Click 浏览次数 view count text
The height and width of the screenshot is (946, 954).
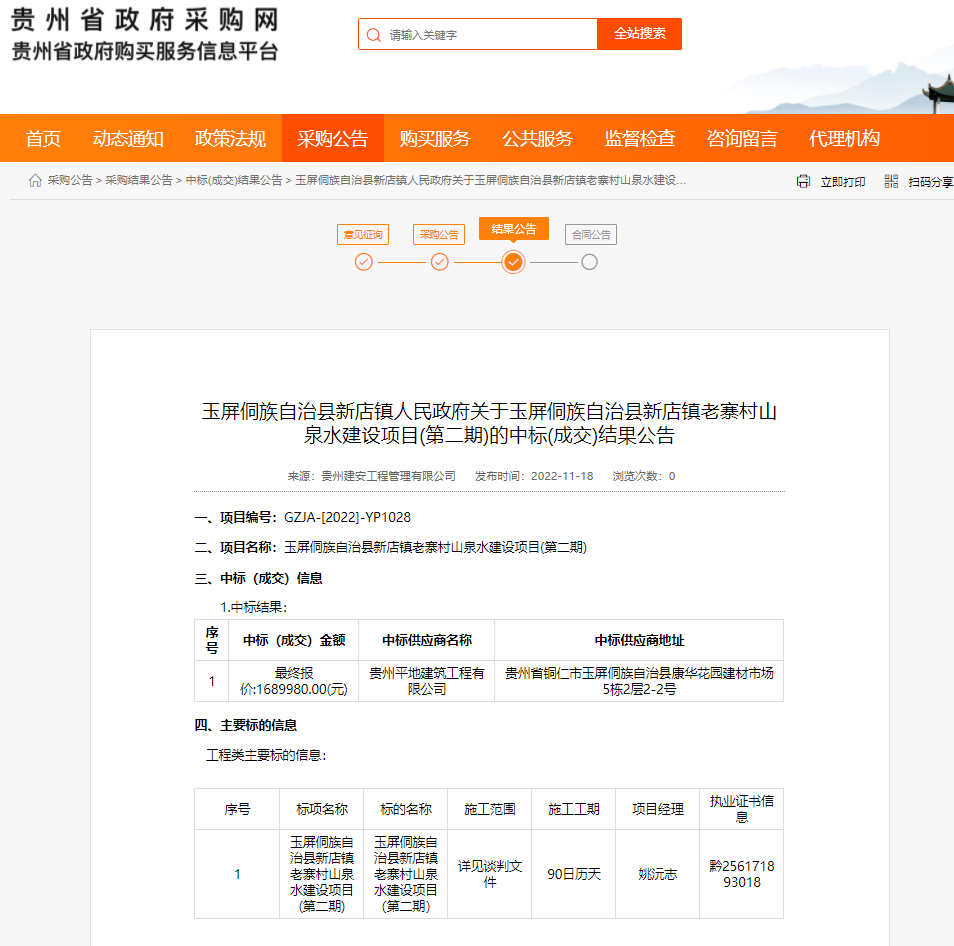(x=644, y=476)
